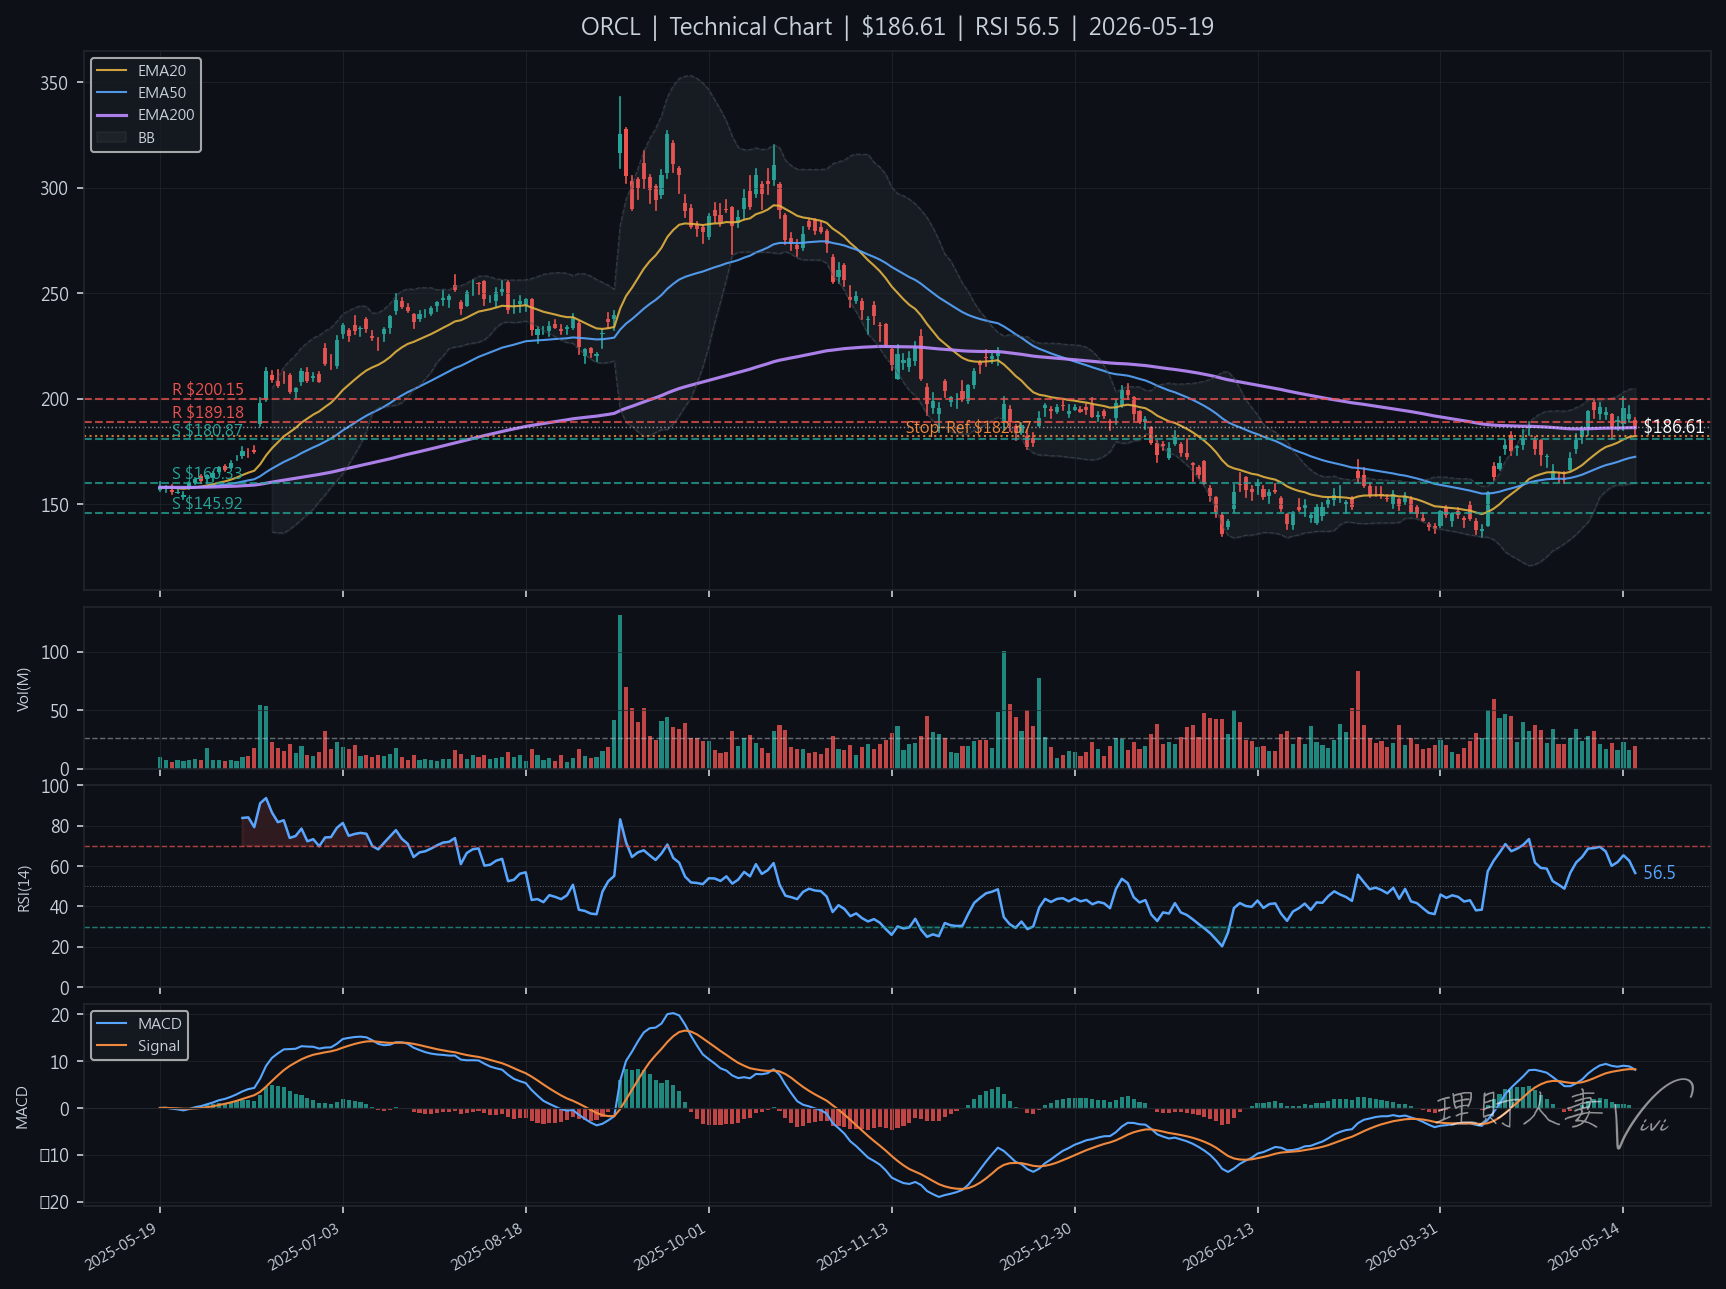The image size is (1726, 1289).
Task: Click the 'S $180.87' support label
Action: click(208, 430)
